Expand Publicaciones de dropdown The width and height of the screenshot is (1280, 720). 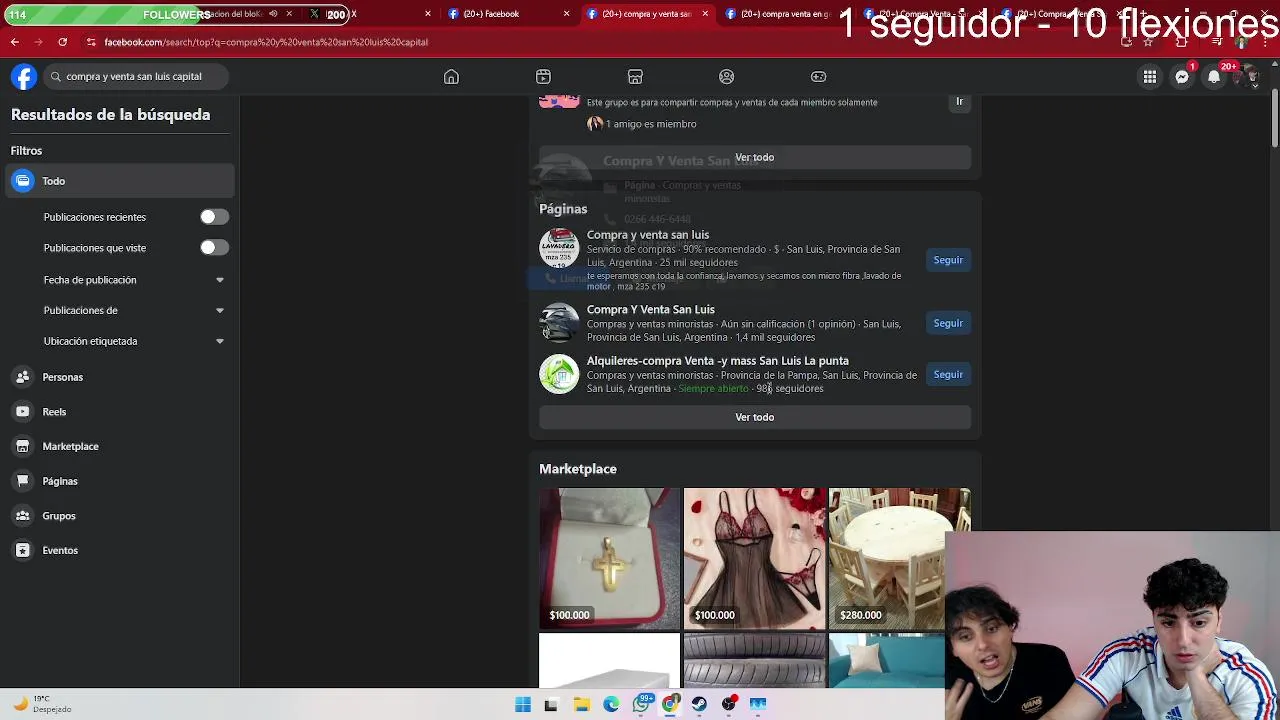[x=220, y=310]
